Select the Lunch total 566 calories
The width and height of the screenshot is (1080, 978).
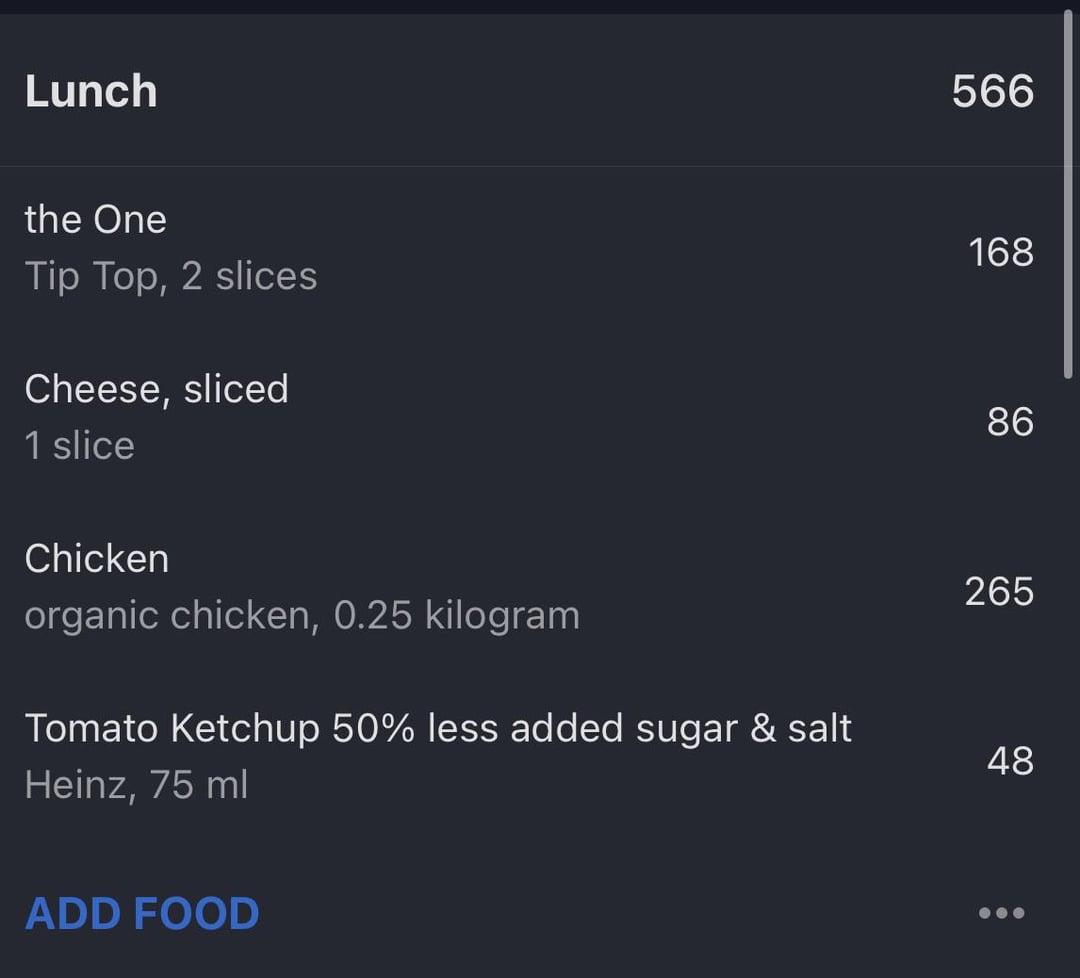coord(993,91)
